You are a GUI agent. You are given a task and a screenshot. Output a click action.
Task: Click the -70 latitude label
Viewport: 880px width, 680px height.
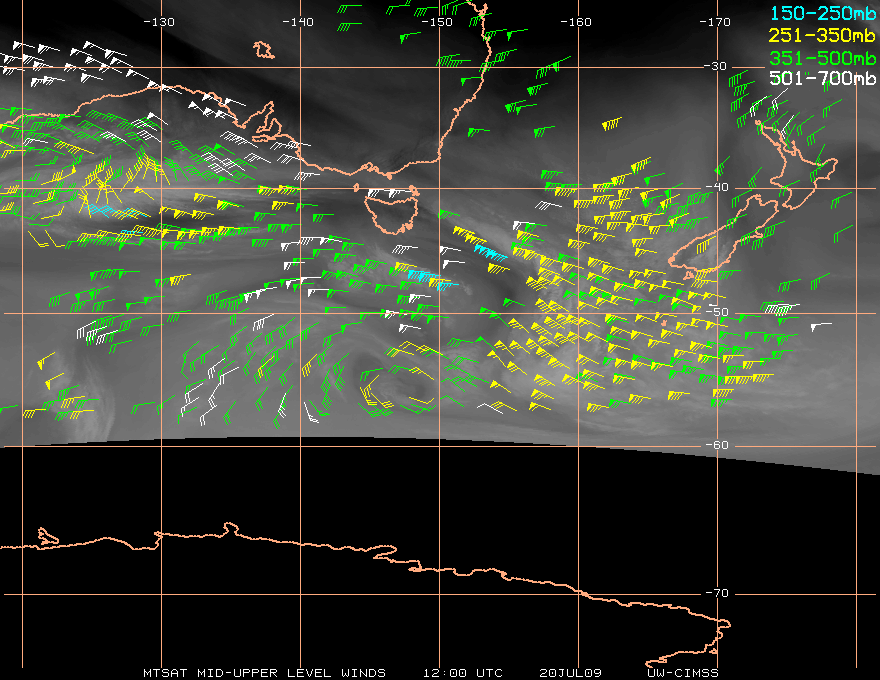[x=717, y=593]
